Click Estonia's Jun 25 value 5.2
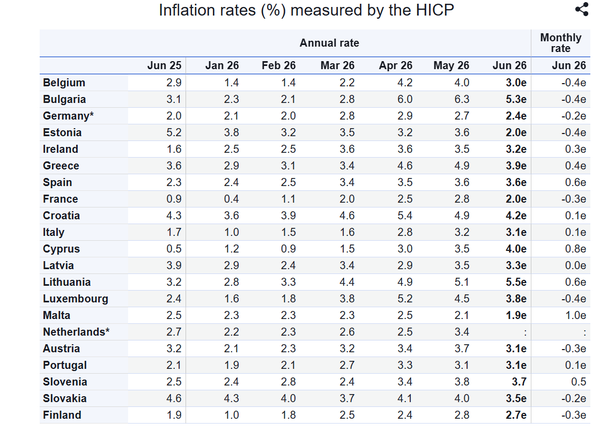The height and width of the screenshot is (430, 600). click(x=174, y=133)
